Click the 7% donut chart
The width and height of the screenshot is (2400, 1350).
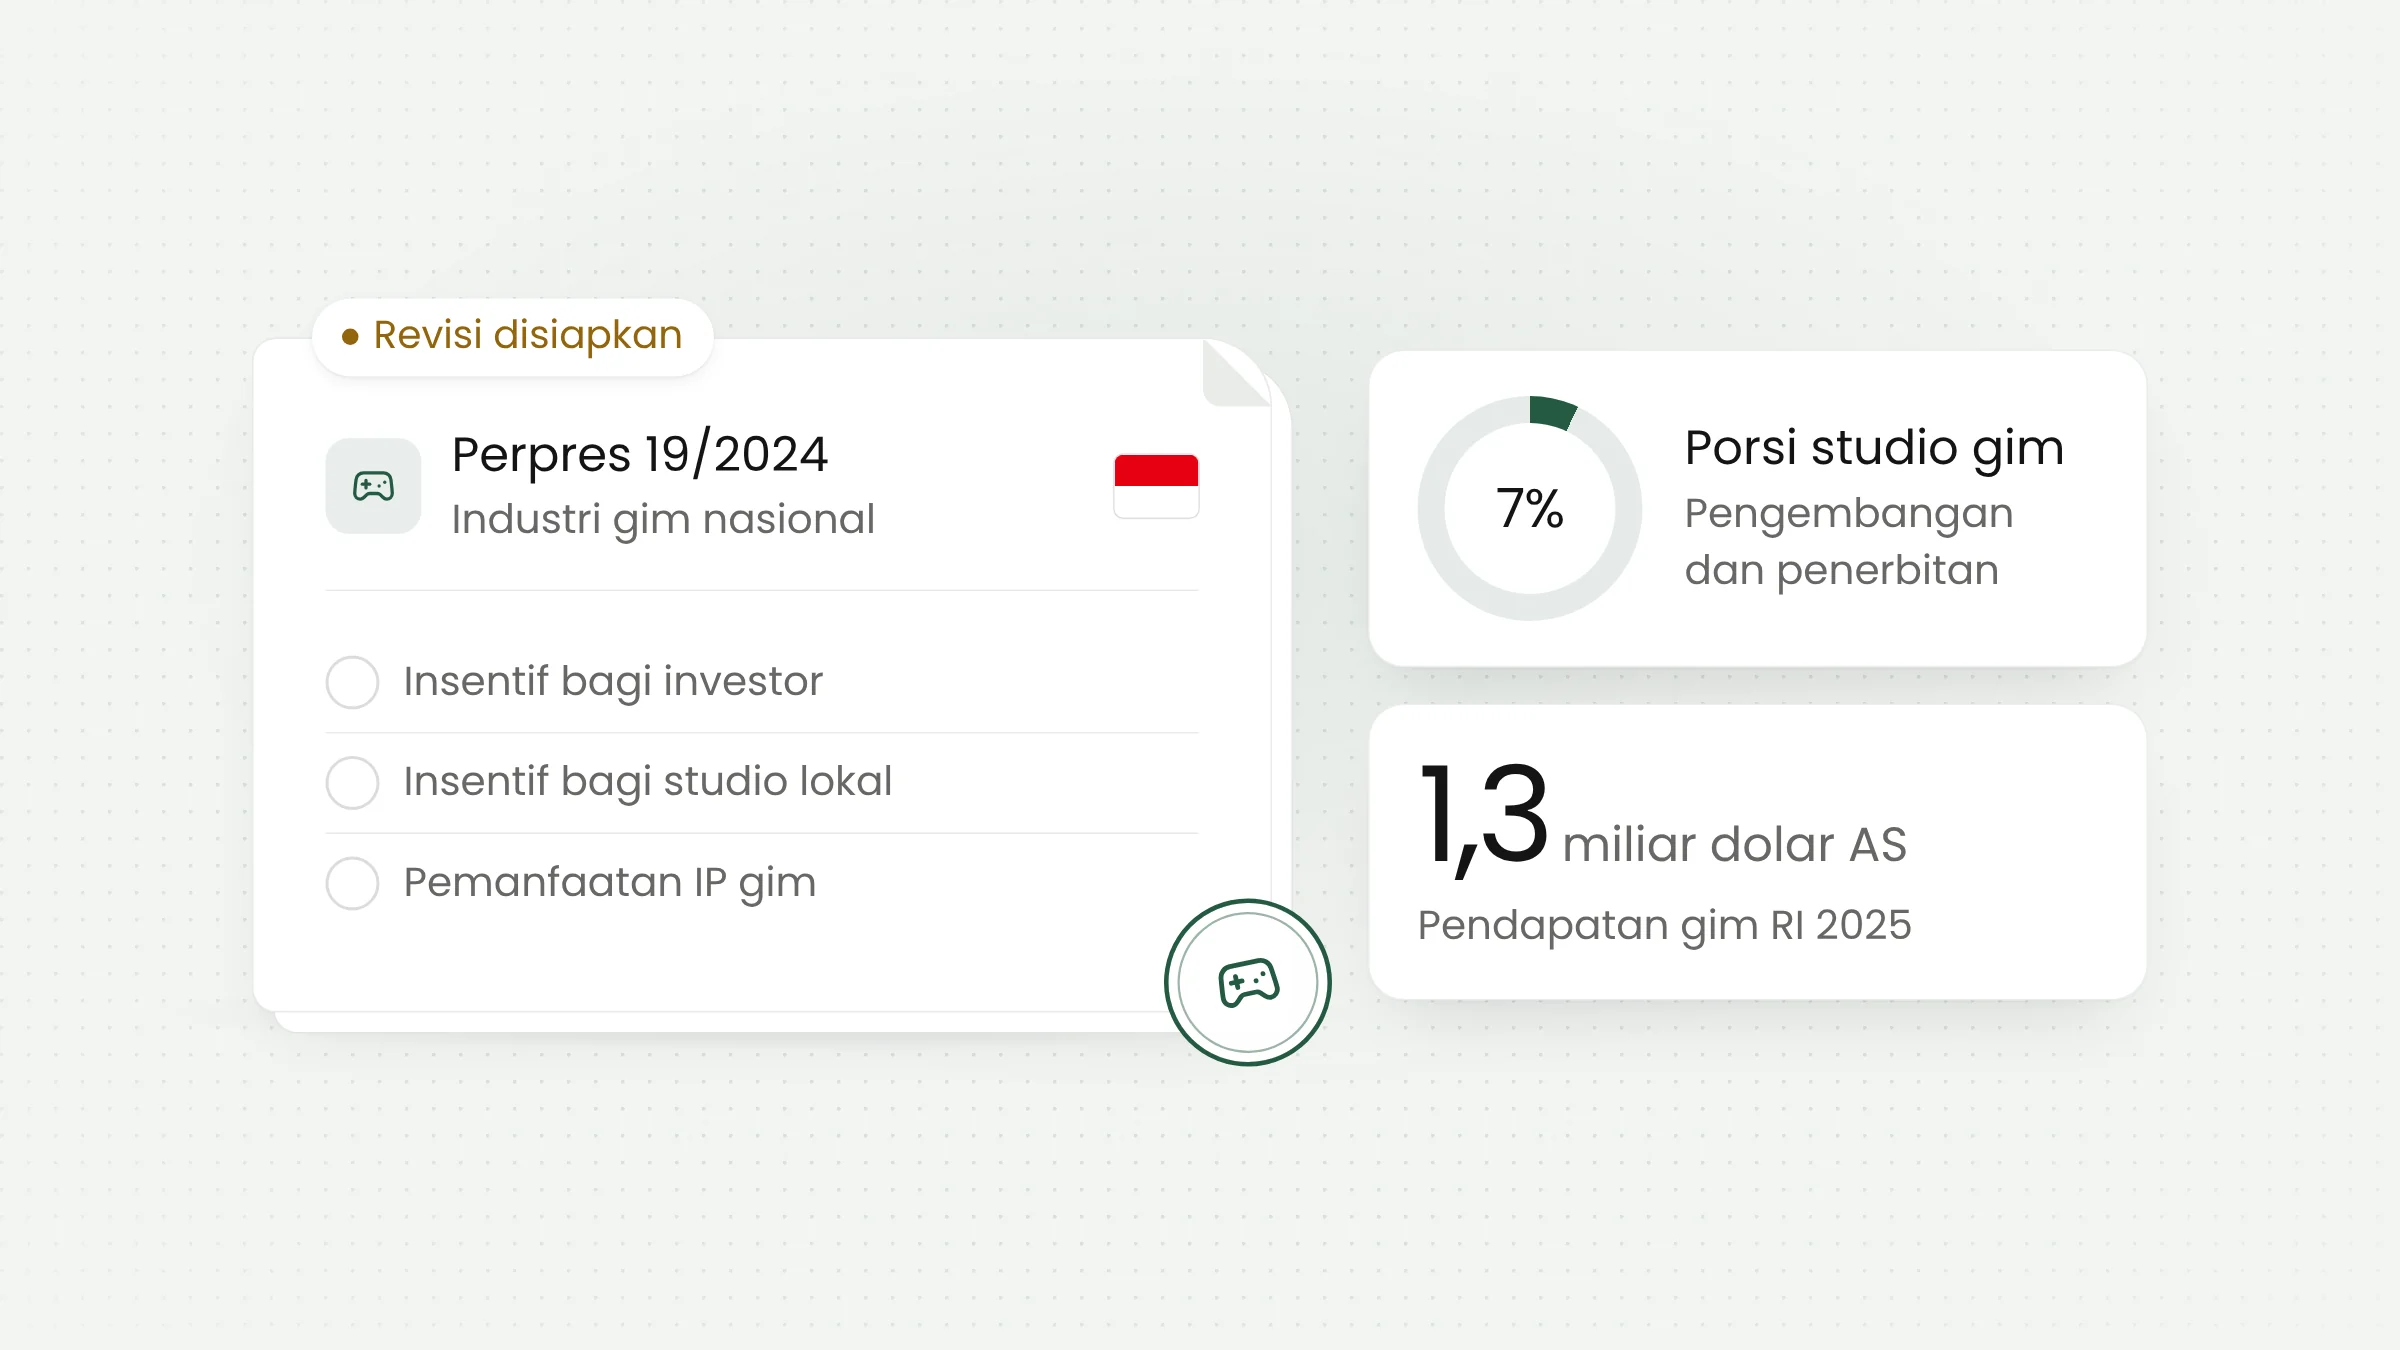tap(1529, 508)
